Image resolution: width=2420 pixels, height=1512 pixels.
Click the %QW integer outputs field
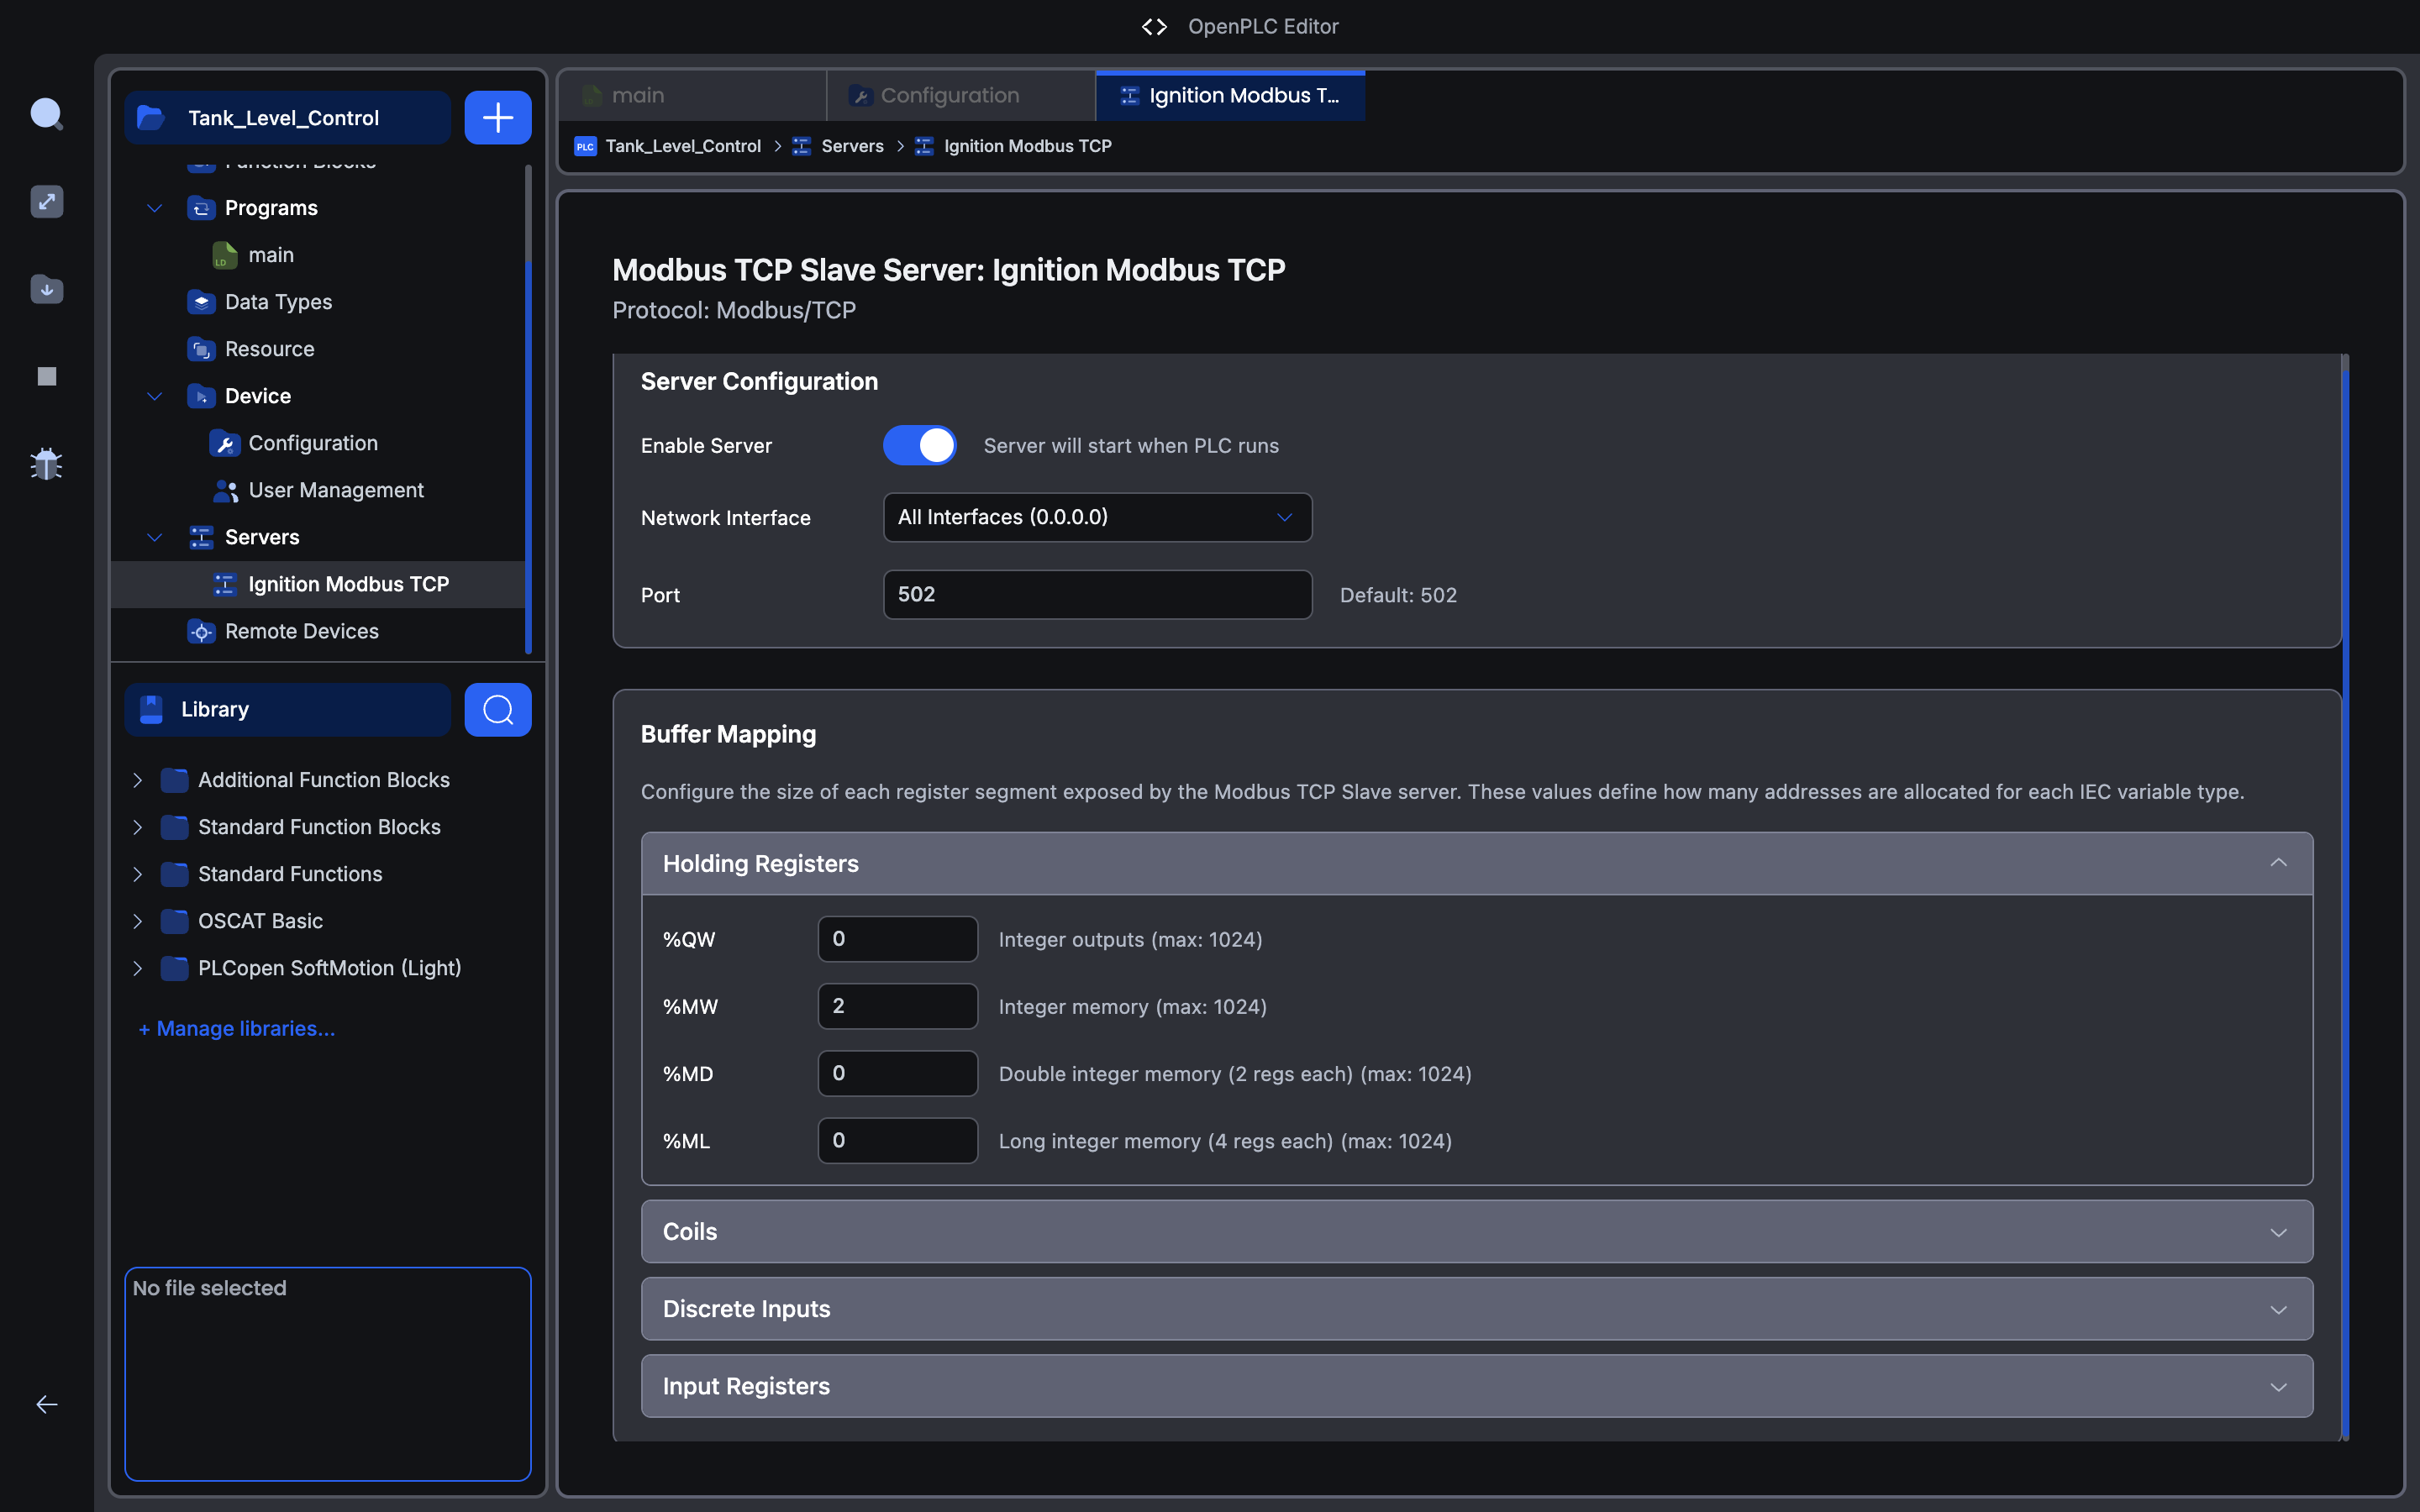pos(897,939)
